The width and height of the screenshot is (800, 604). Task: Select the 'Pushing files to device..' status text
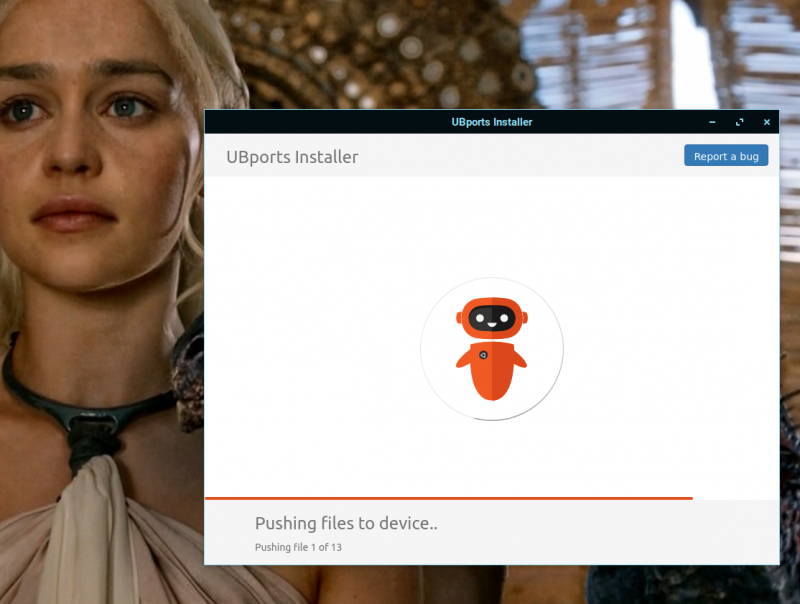click(x=346, y=523)
